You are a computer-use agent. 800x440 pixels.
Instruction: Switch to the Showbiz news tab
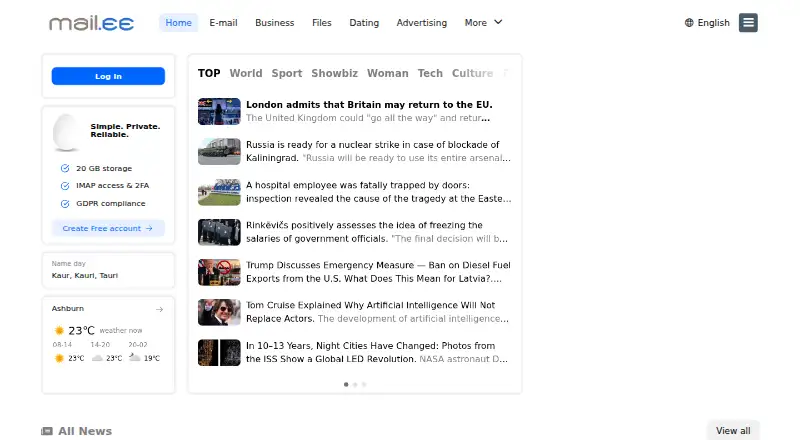[335, 73]
